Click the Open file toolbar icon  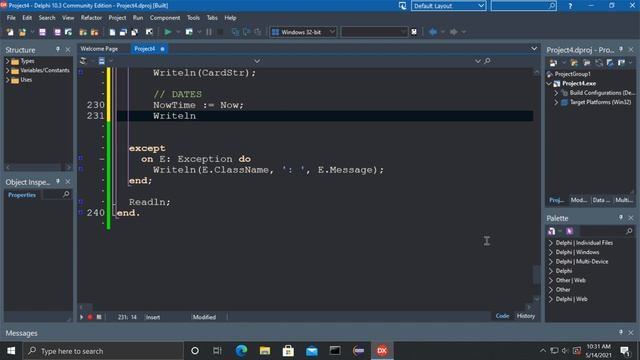coord(22,32)
